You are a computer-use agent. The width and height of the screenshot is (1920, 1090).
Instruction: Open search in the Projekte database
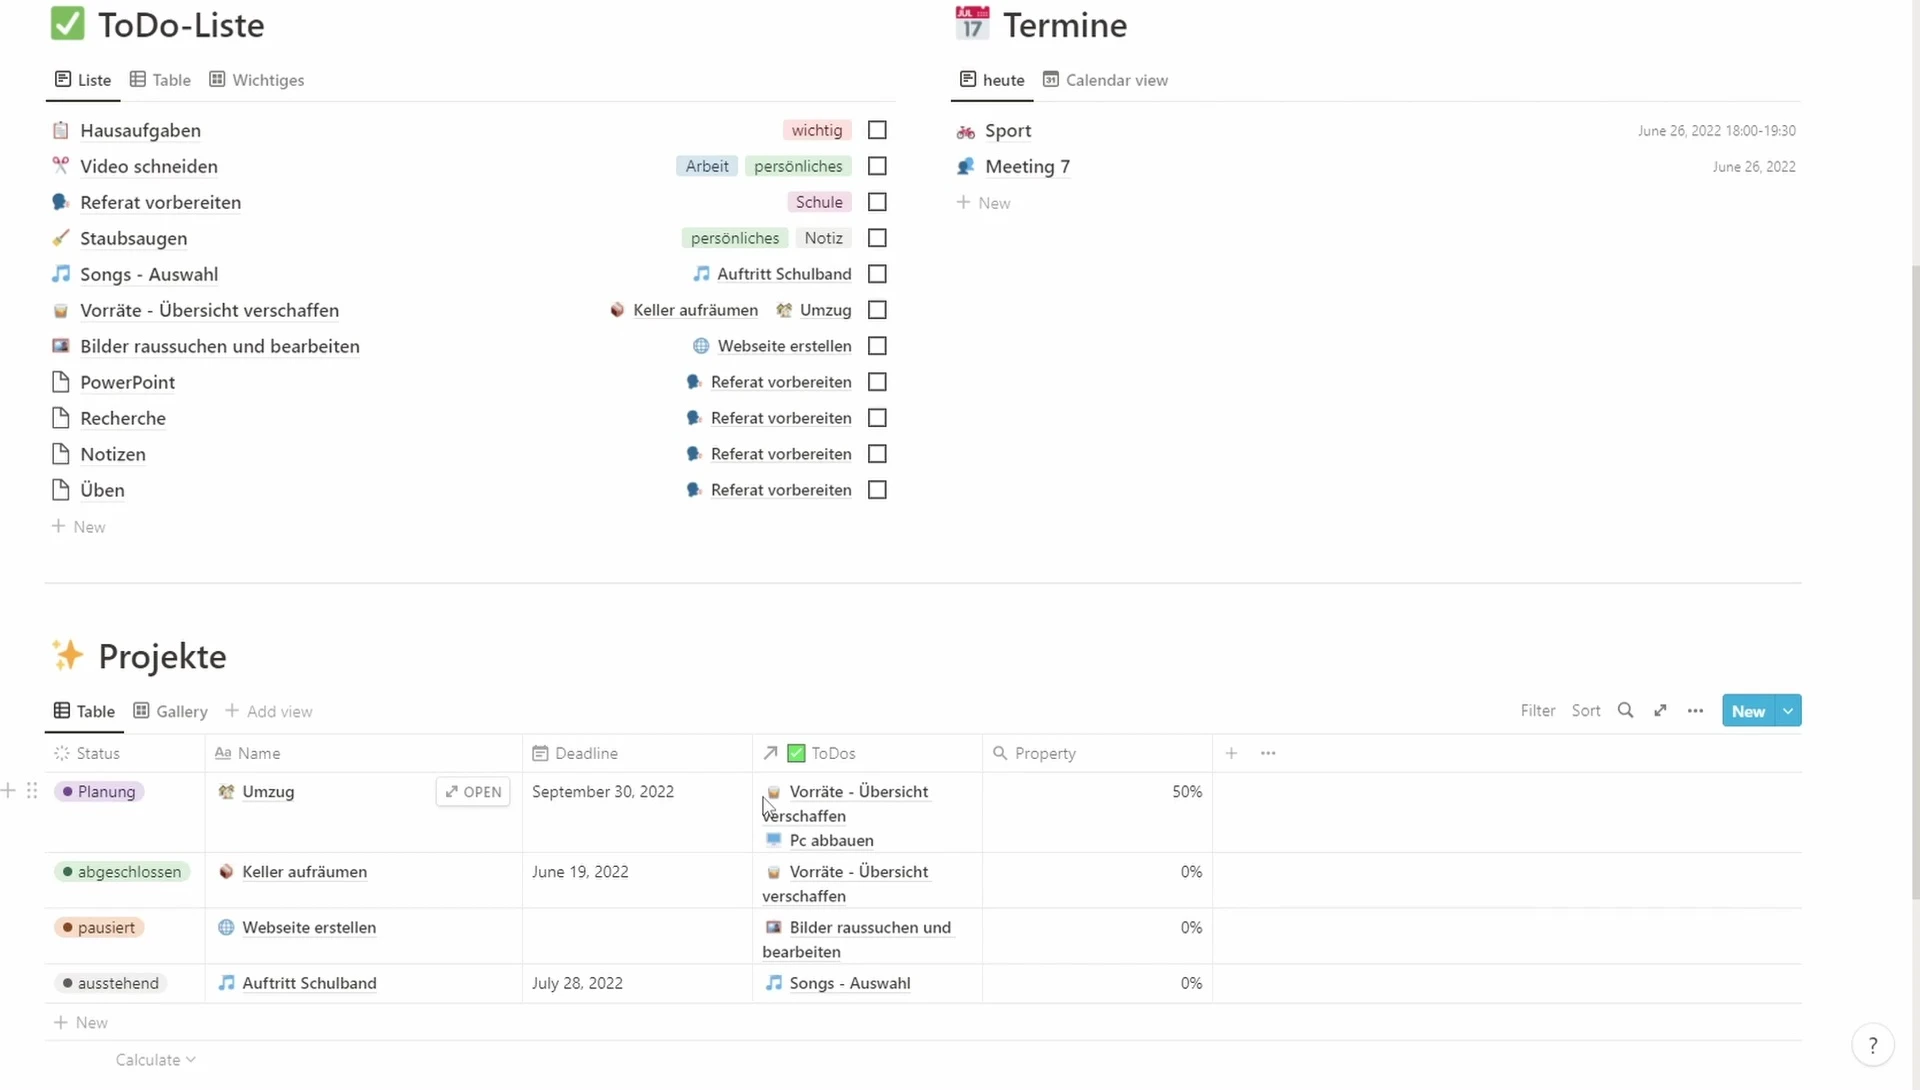[x=1625, y=710]
